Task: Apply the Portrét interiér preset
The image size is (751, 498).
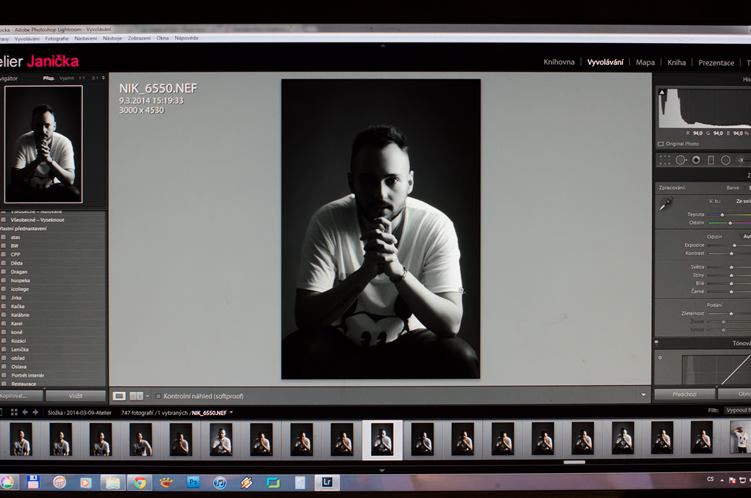Action: (27, 375)
